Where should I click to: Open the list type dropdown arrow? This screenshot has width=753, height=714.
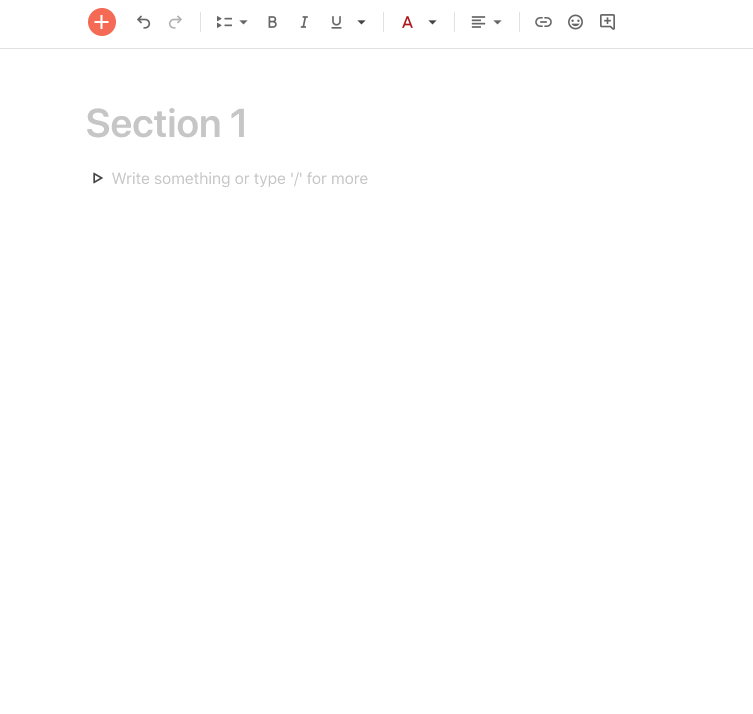click(243, 22)
